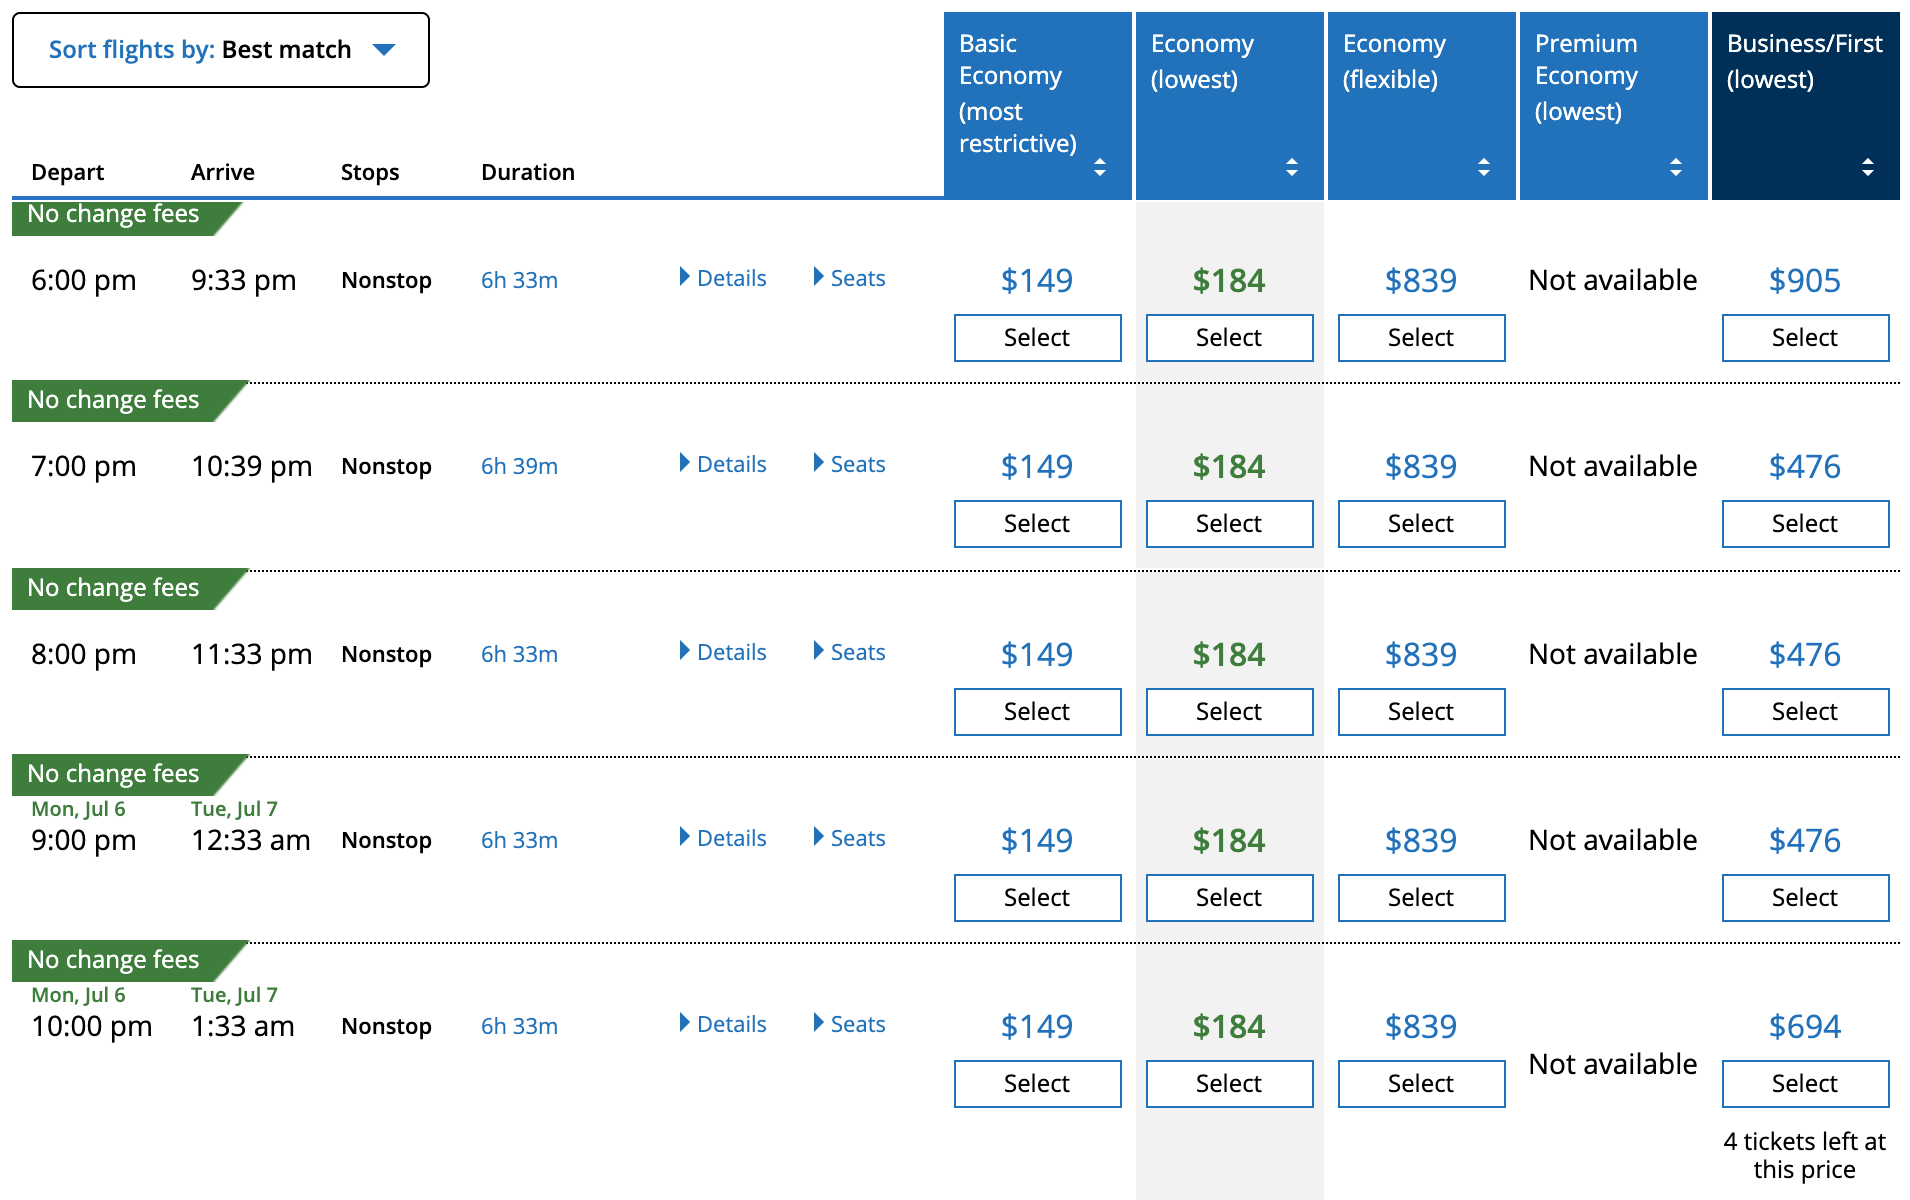Select $839 flexible Economy on 9:00 pm flight

click(1422, 898)
